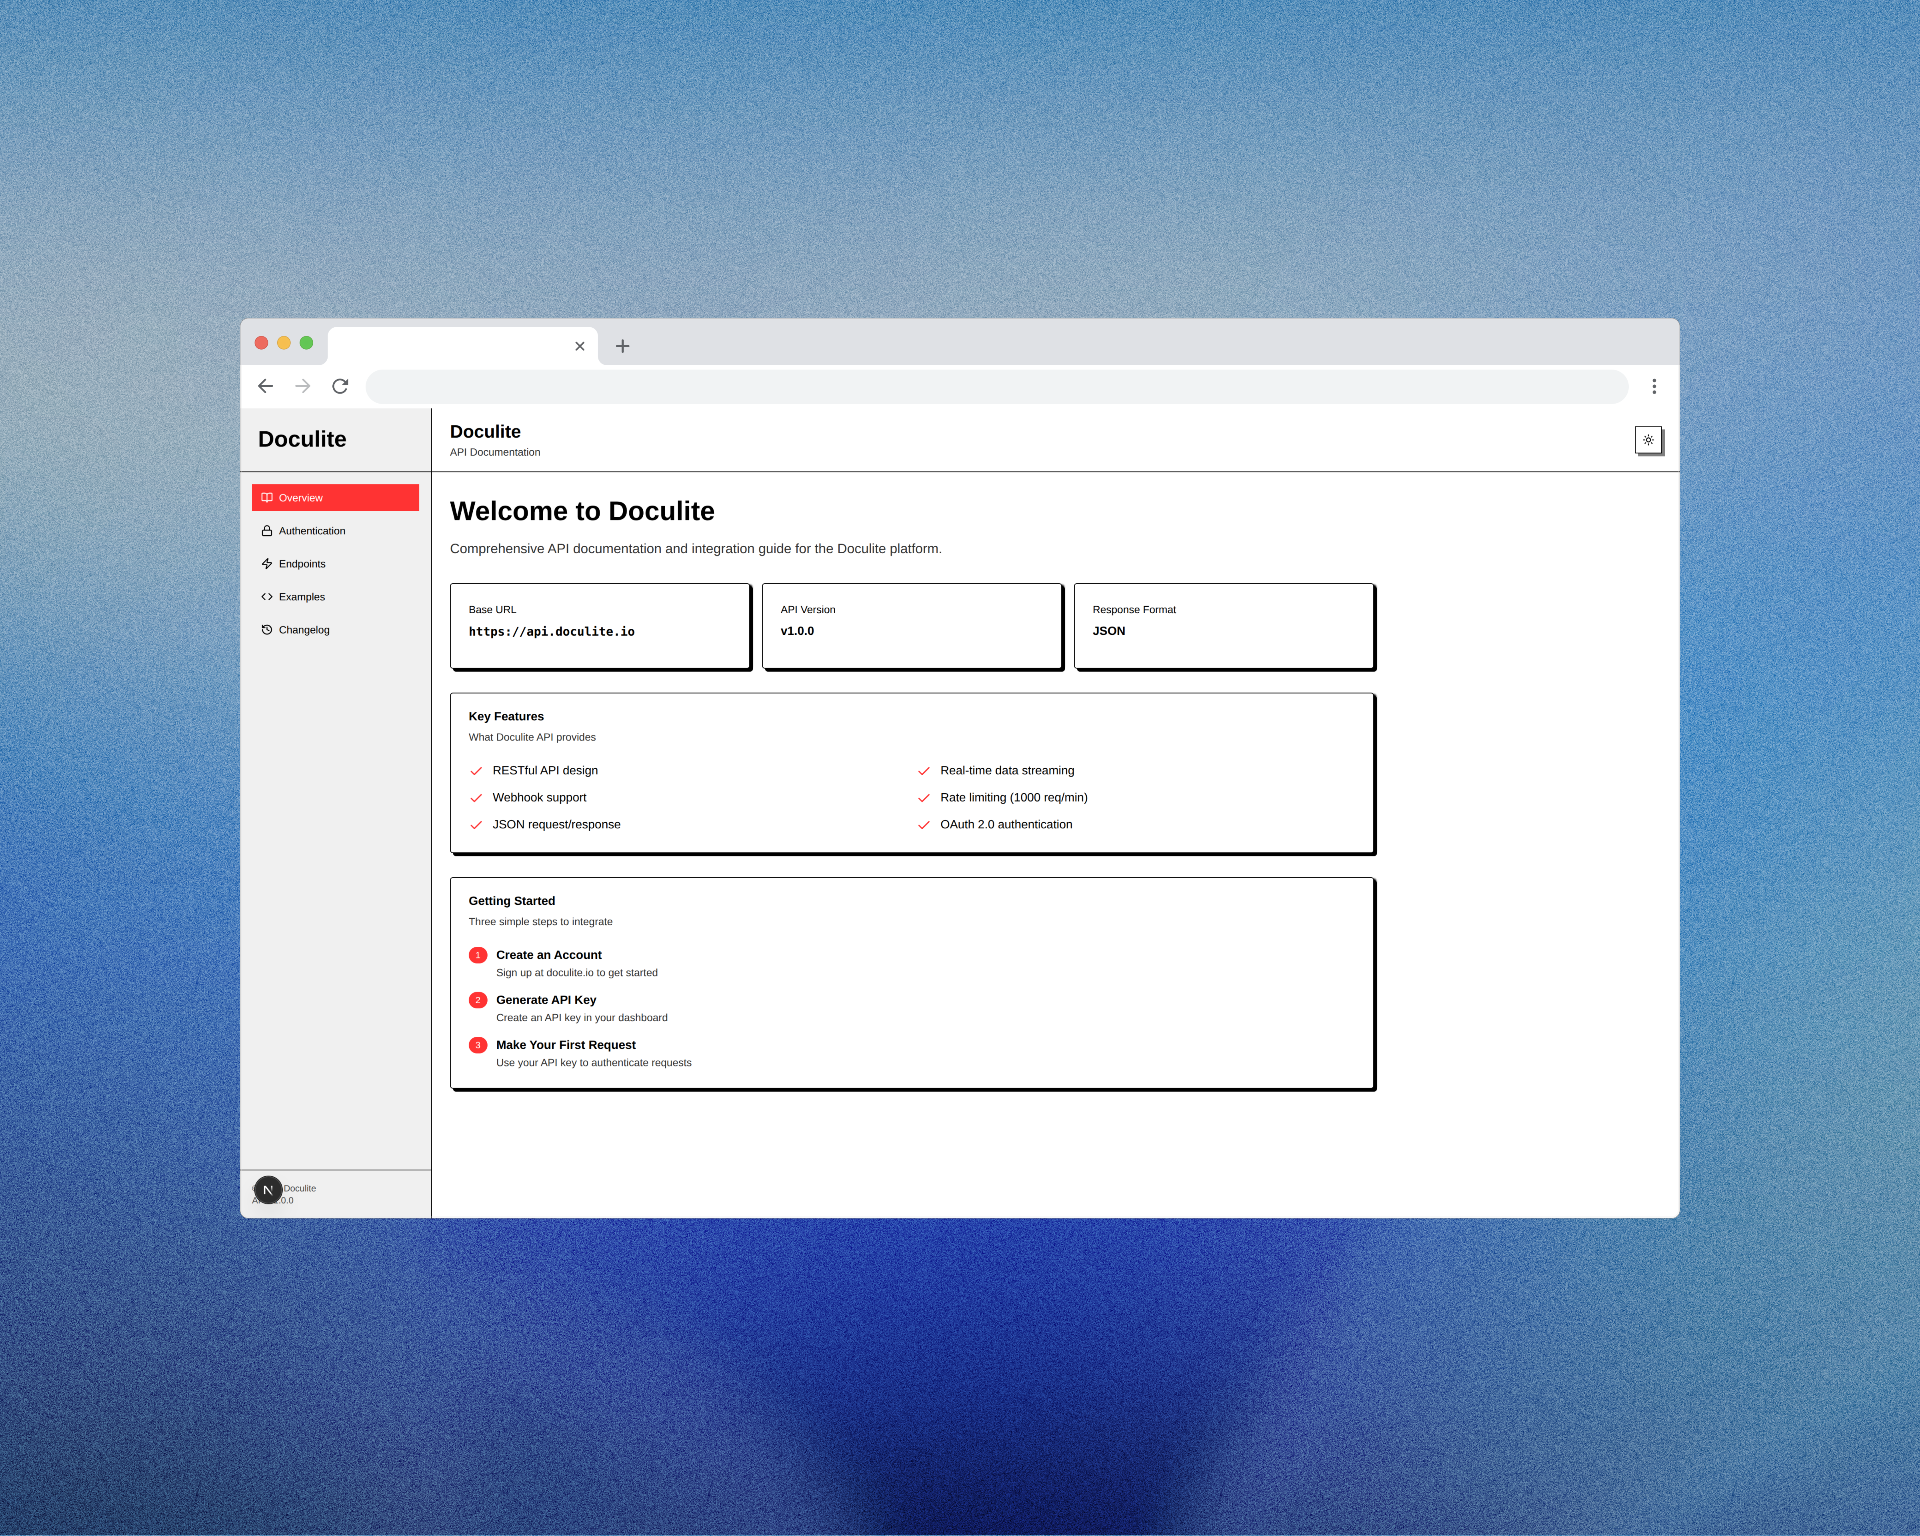Viewport: 1920px width, 1536px height.
Task: Switch to the Authentication section
Action: (313, 530)
